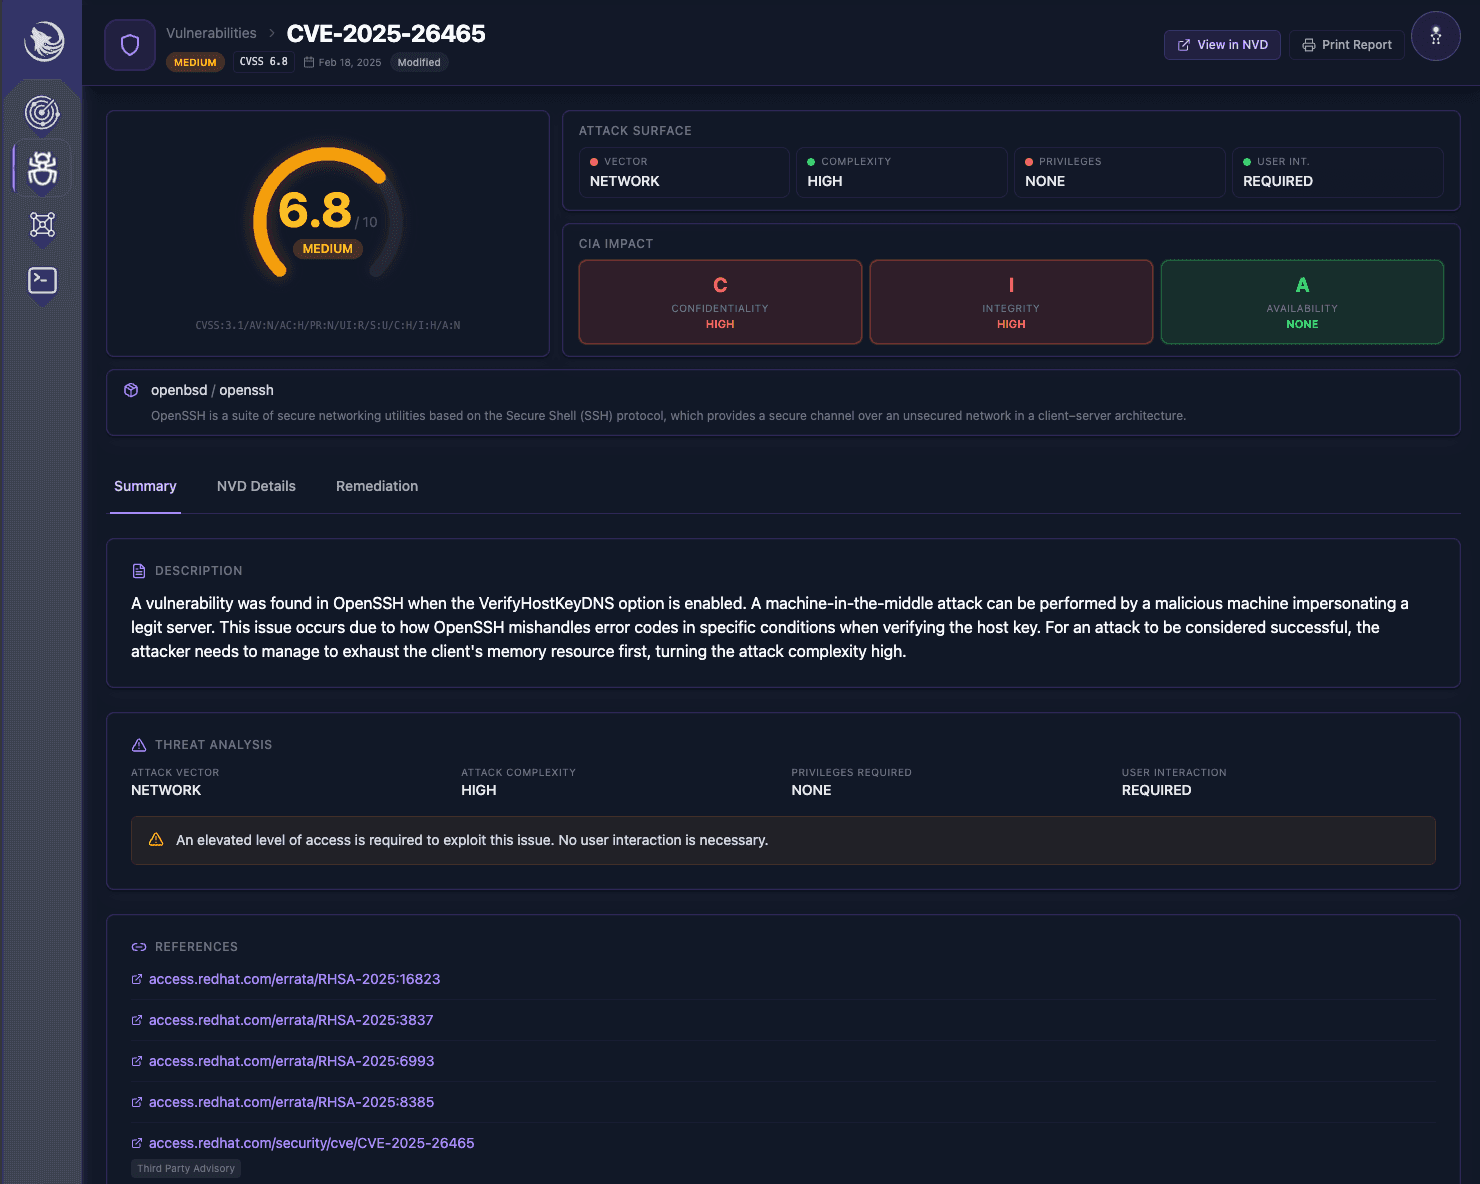
Task: Click the View in NVD button
Action: [1222, 44]
